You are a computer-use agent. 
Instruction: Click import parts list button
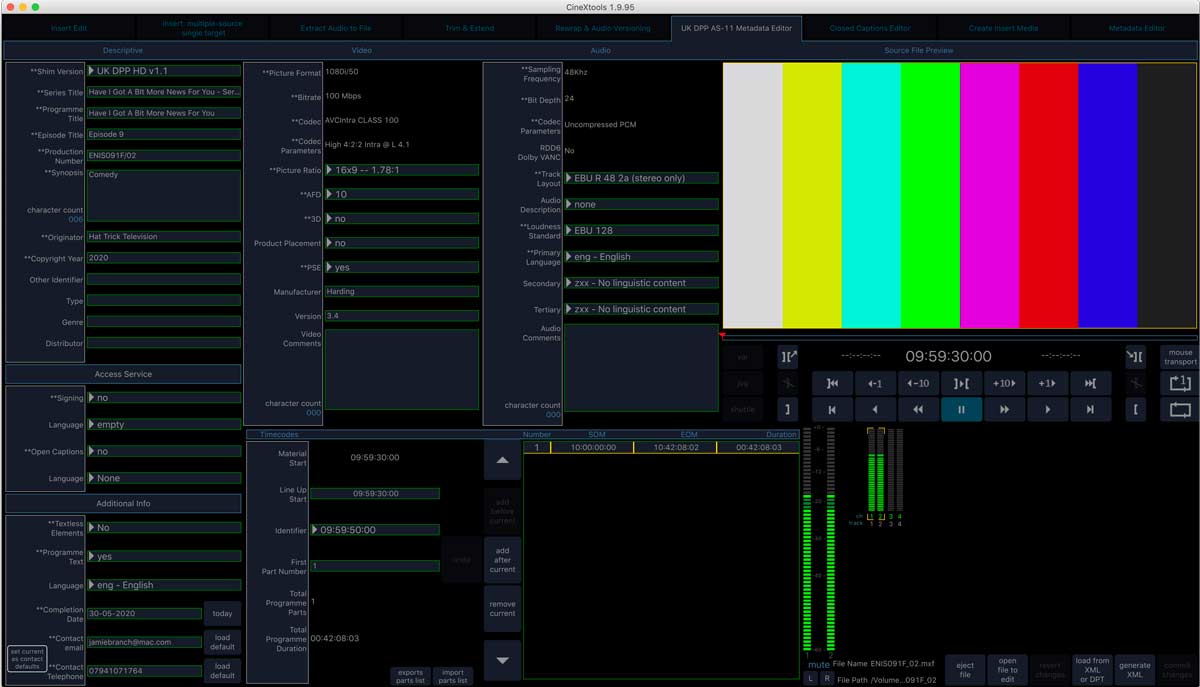click(452, 676)
